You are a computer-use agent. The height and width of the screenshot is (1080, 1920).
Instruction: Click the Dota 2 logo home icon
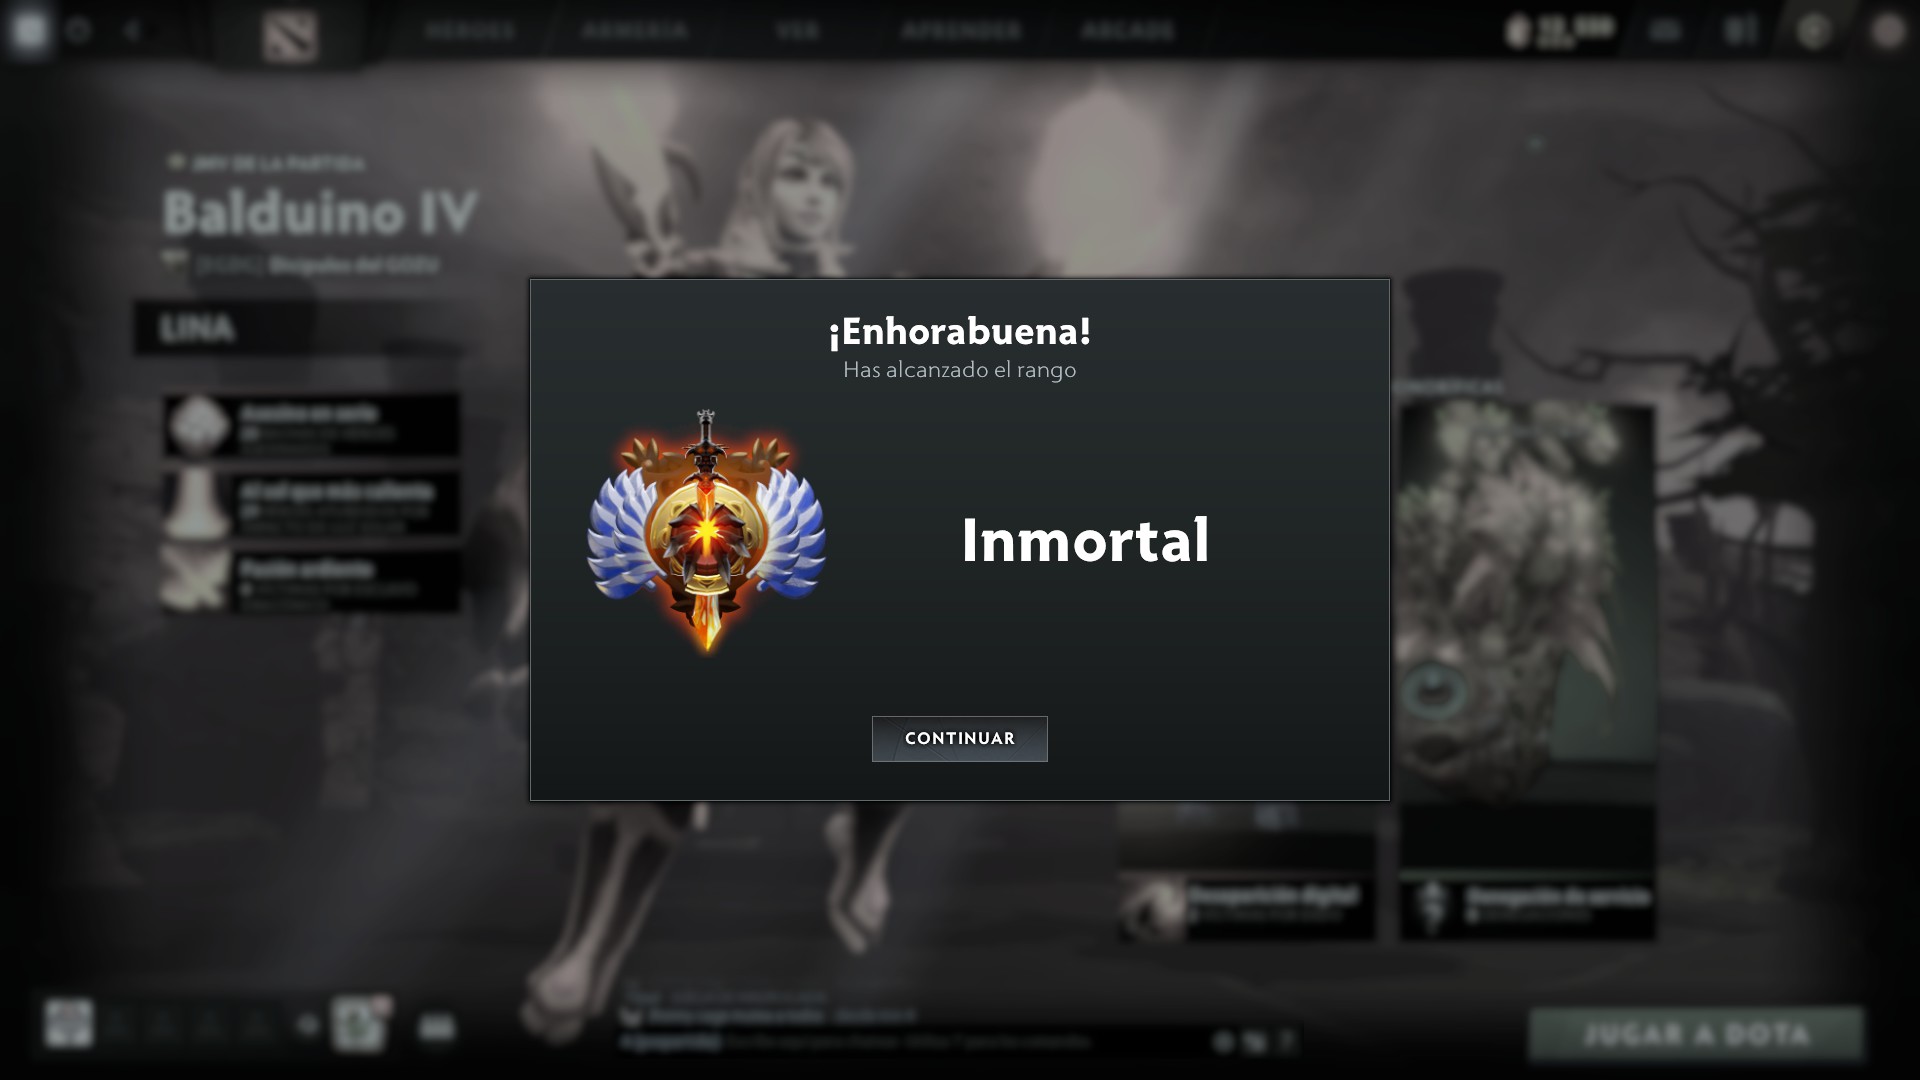290,36
